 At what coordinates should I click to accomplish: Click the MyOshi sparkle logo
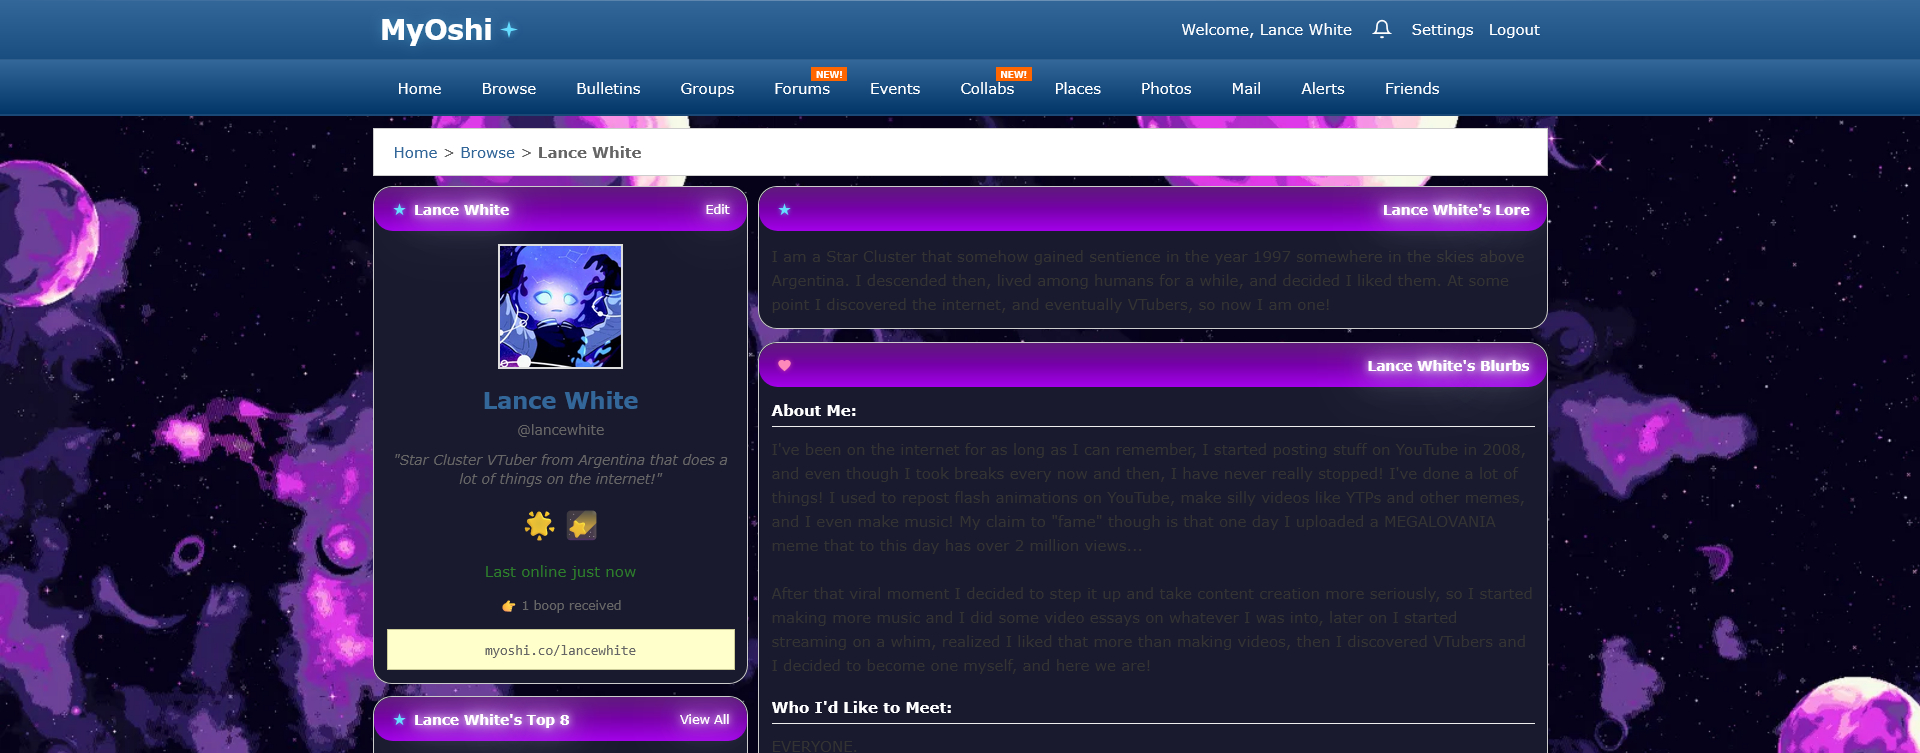coord(449,30)
